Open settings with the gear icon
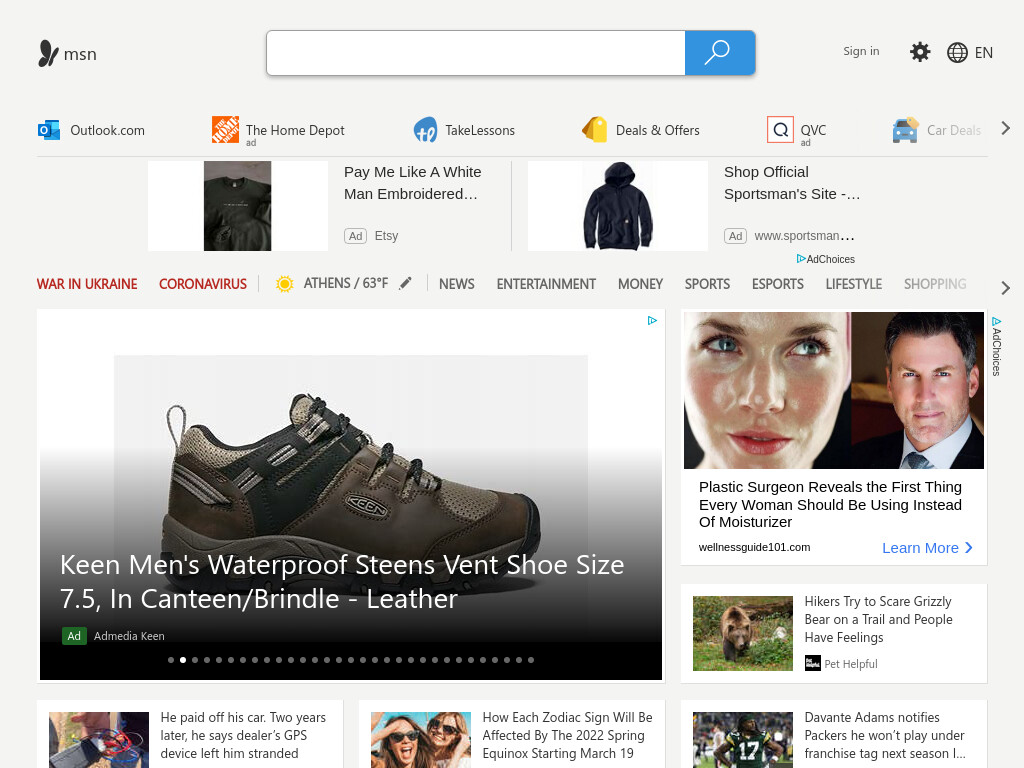 pyautogui.click(x=920, y=52)
